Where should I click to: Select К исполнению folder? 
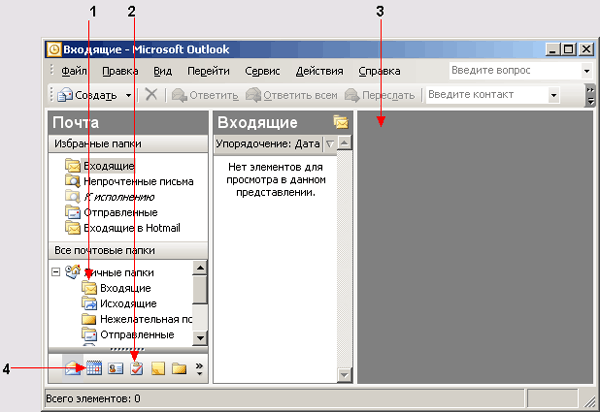coord(110,197)
